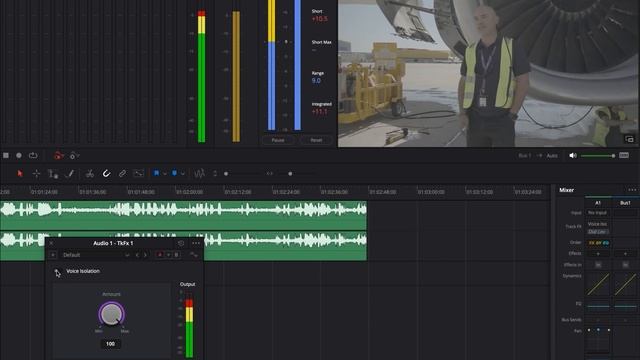
Task: Click the horizontal timeline zoom slider handle
Action: click(x=290, y=173)
